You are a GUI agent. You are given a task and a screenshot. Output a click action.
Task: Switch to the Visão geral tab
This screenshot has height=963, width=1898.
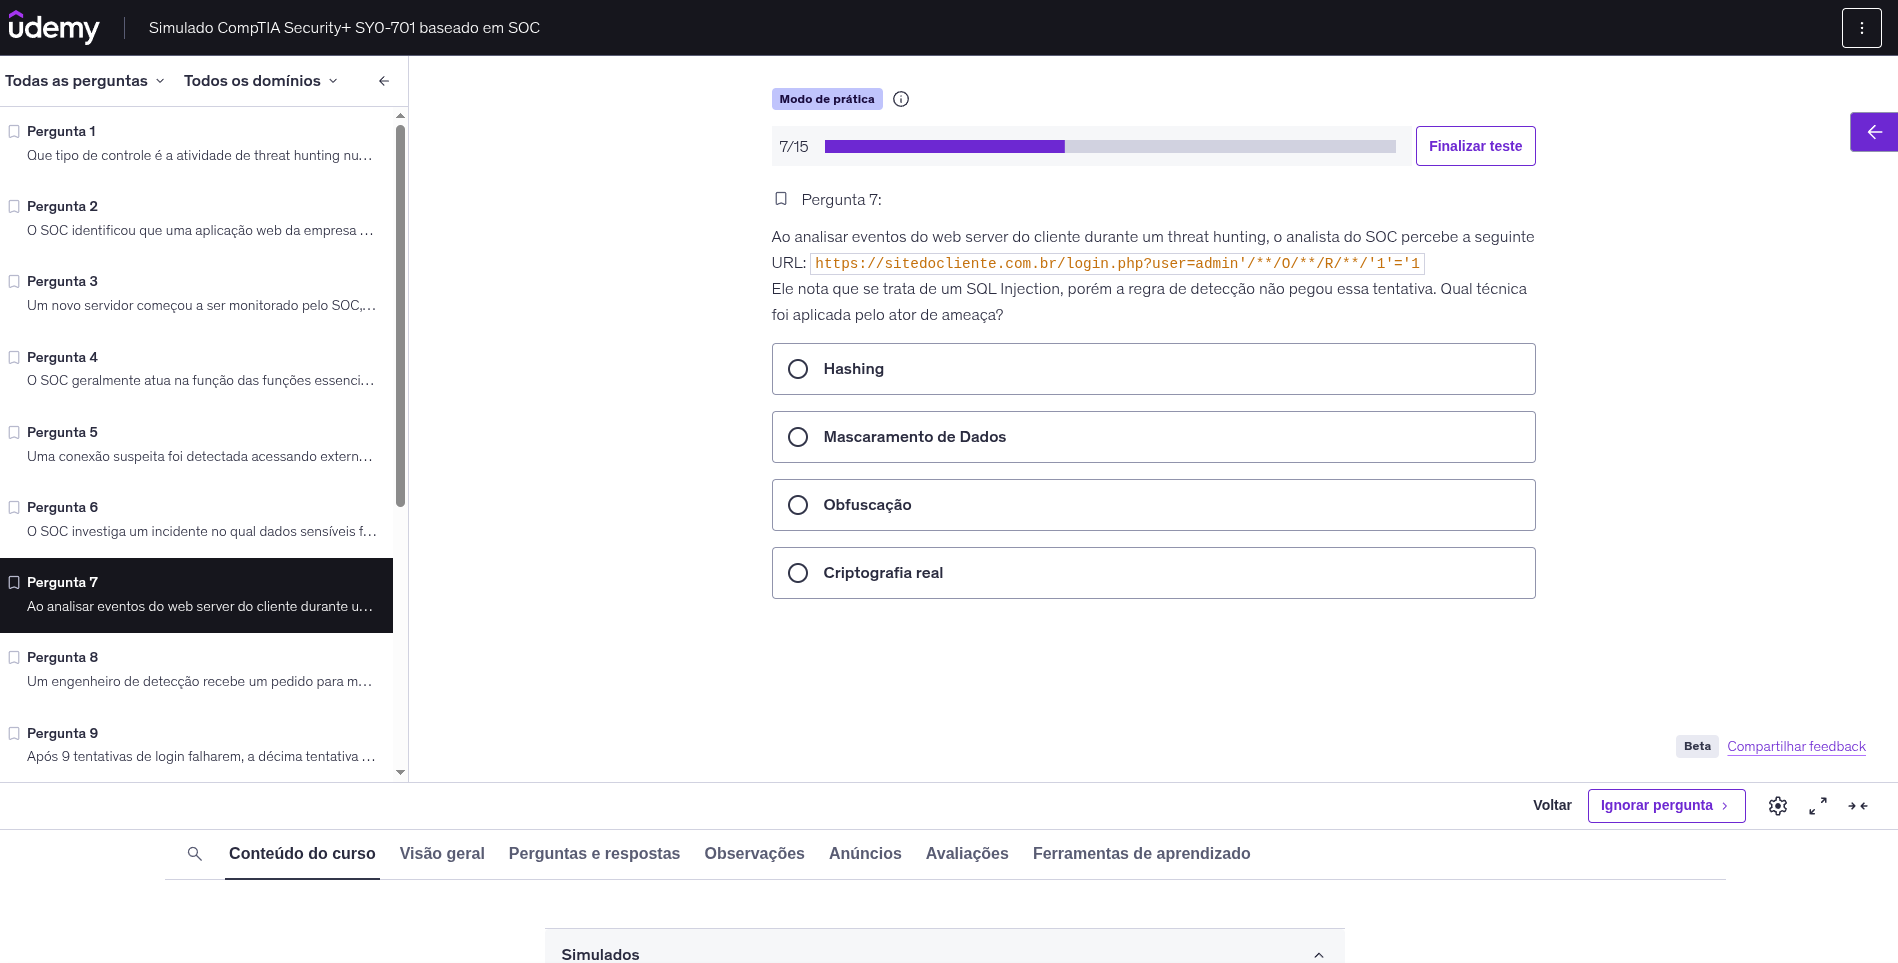pos(442,854)
